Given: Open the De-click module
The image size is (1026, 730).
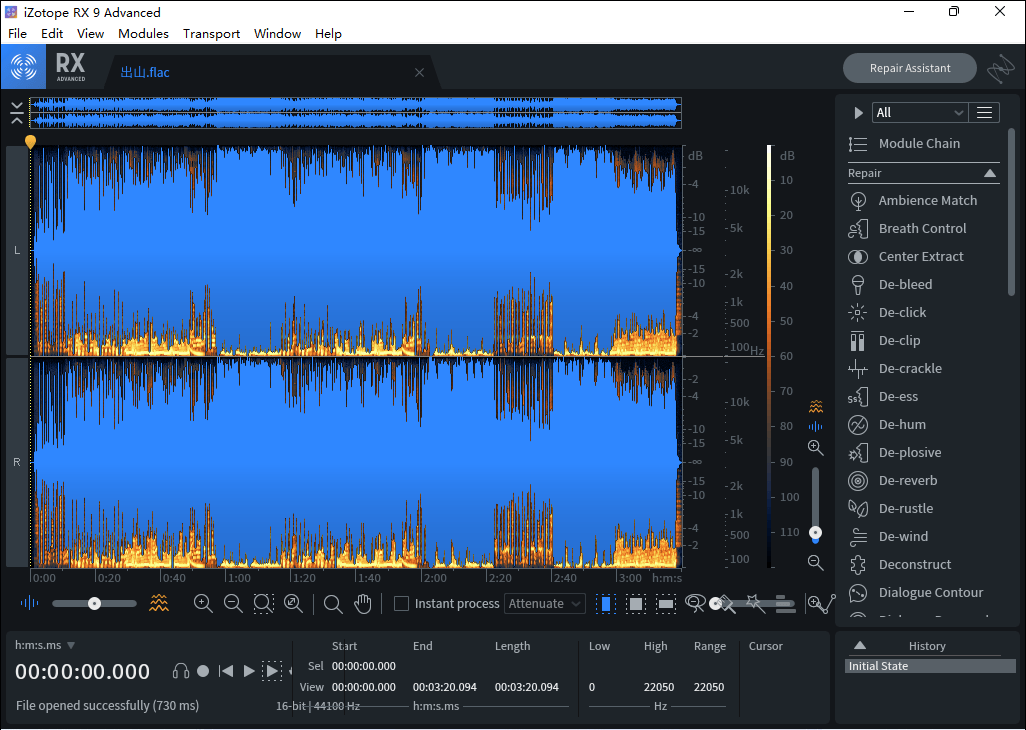Looking at the screenshot, I should click(902, 312).
